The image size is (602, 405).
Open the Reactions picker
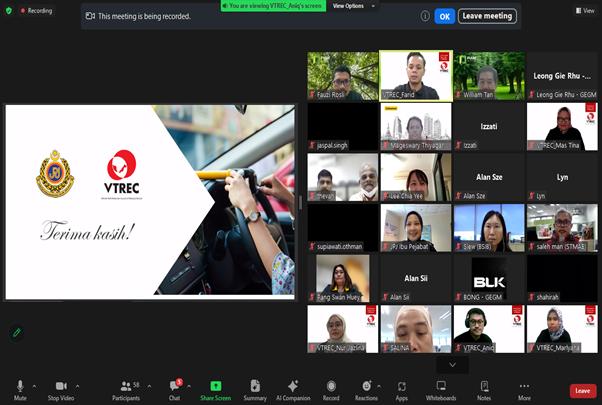(x=367, y=388)
